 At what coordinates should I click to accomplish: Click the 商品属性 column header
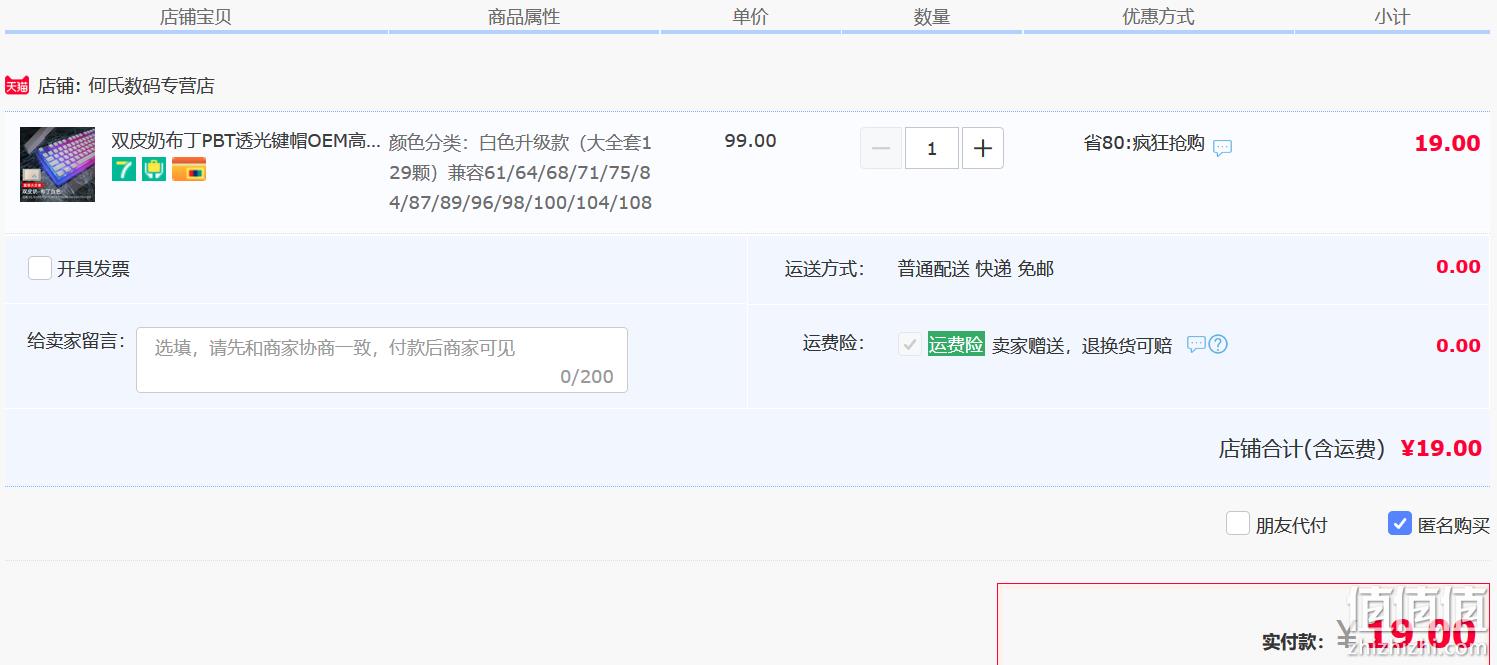[x=524, y=17]
